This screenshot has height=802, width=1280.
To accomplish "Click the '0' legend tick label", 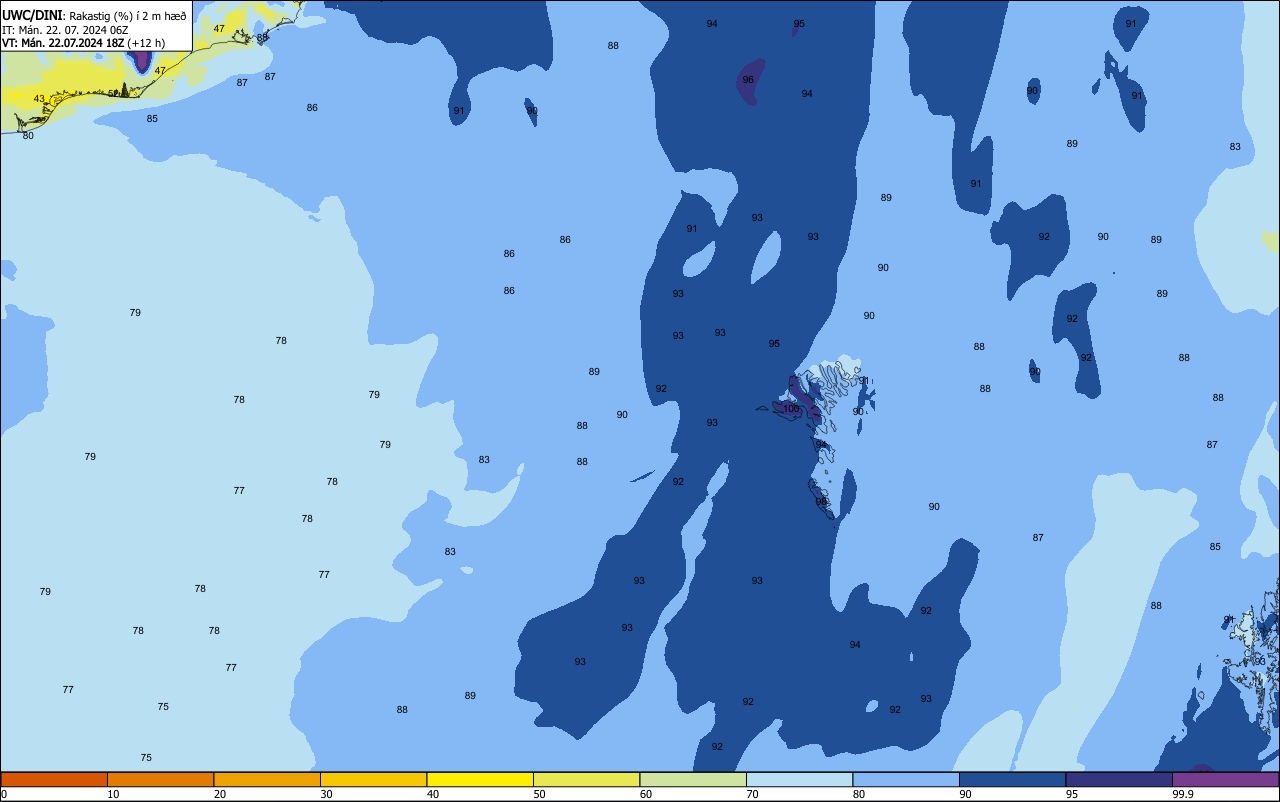I will (4, 794).
